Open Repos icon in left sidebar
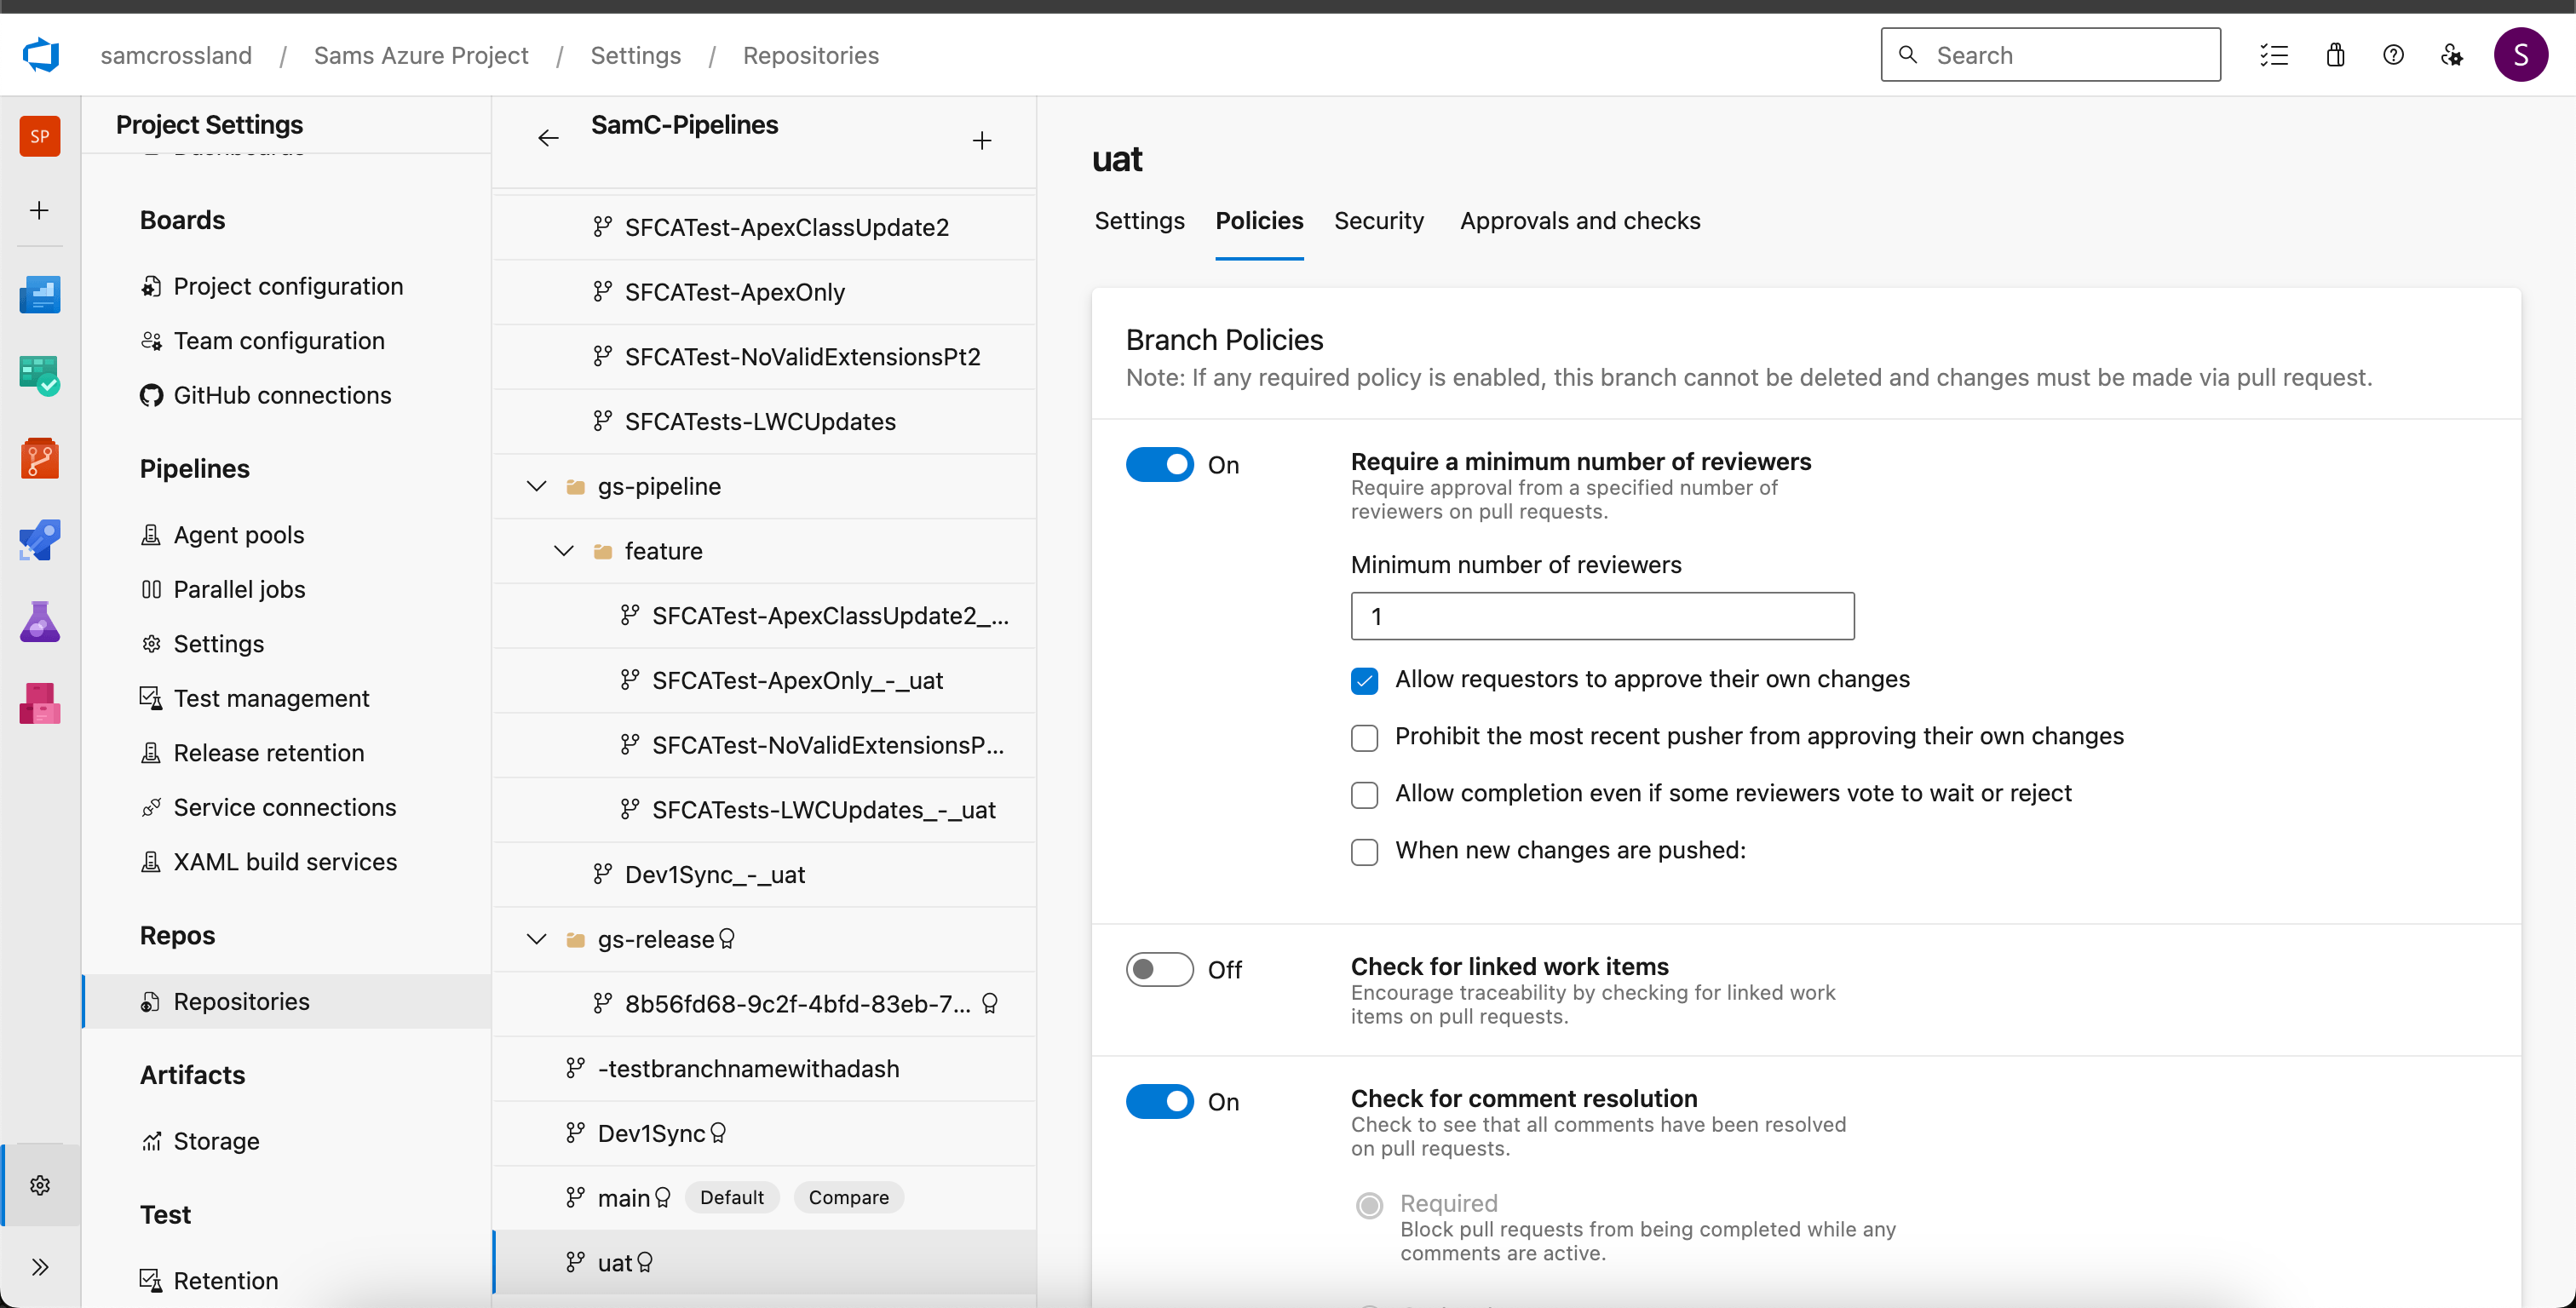Viewport: 2576px width, 1308px height. pyautogui.click(x=39, y=458)
